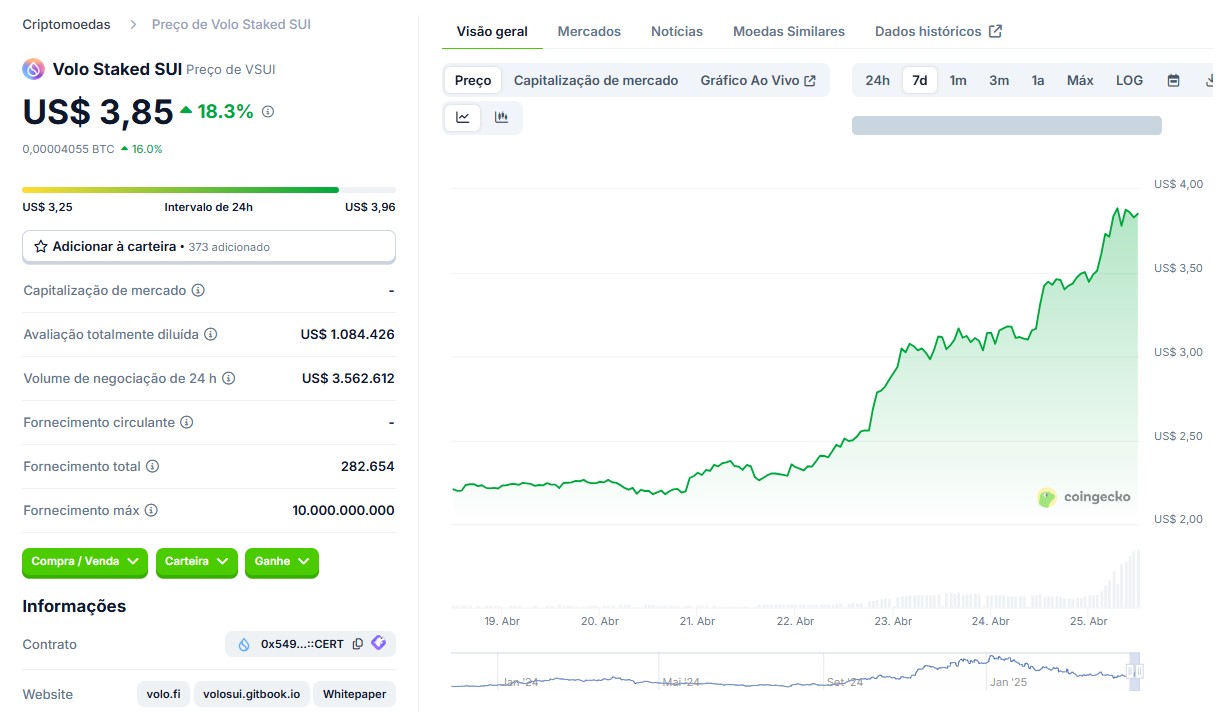This screenshot has width=1227, height=712.
Task: Click the historical mini chart navigator
Action: point(797,671)
